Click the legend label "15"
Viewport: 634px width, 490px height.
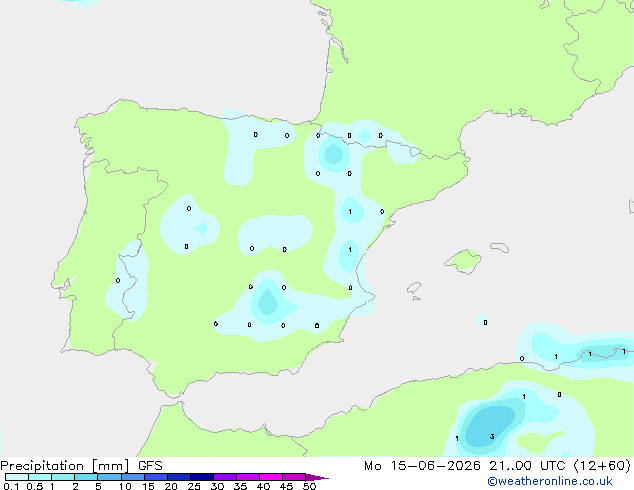[148, 486]
